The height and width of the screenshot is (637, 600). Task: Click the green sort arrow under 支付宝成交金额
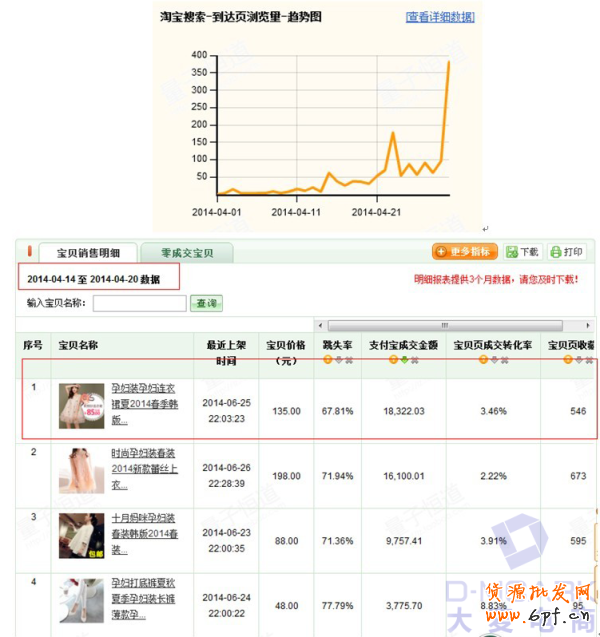coord(403,360)
